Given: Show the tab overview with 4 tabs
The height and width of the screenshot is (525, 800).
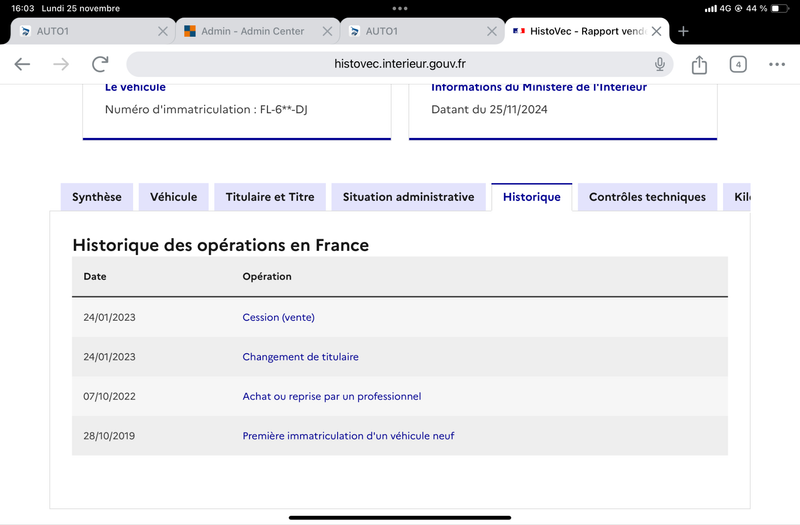Looking at the screenshot, I should click(738, 64).
